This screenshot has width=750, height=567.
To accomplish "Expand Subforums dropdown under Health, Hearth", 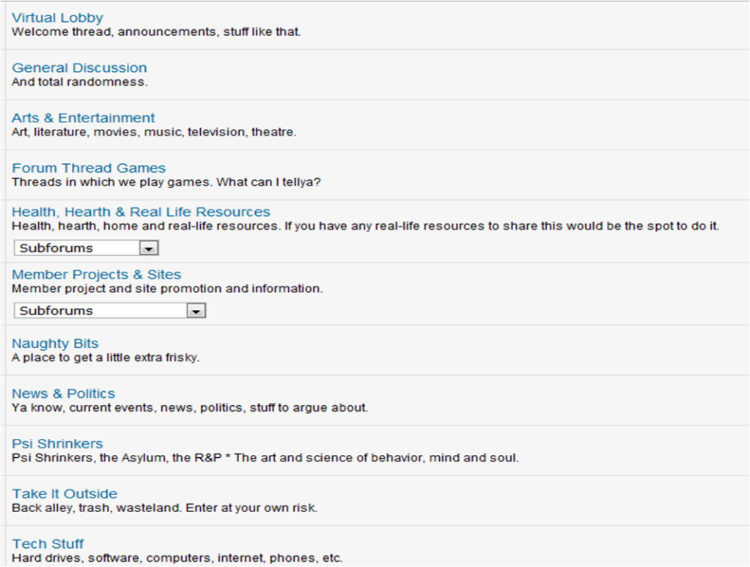I will point(86,248).
